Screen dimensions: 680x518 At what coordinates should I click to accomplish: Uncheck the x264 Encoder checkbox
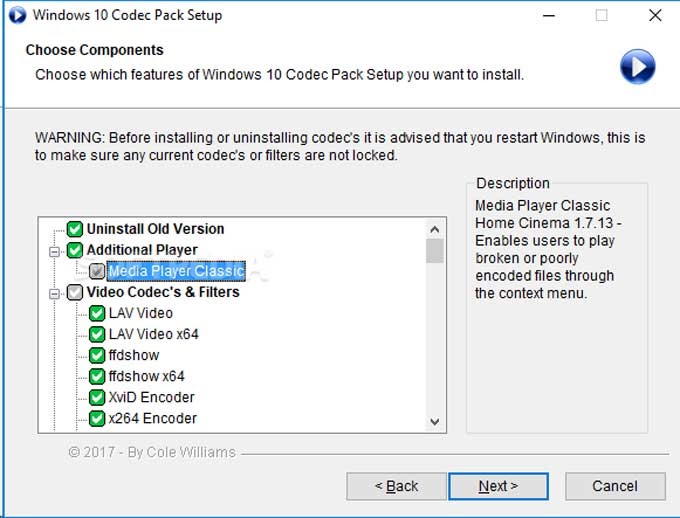coord(97,419)
